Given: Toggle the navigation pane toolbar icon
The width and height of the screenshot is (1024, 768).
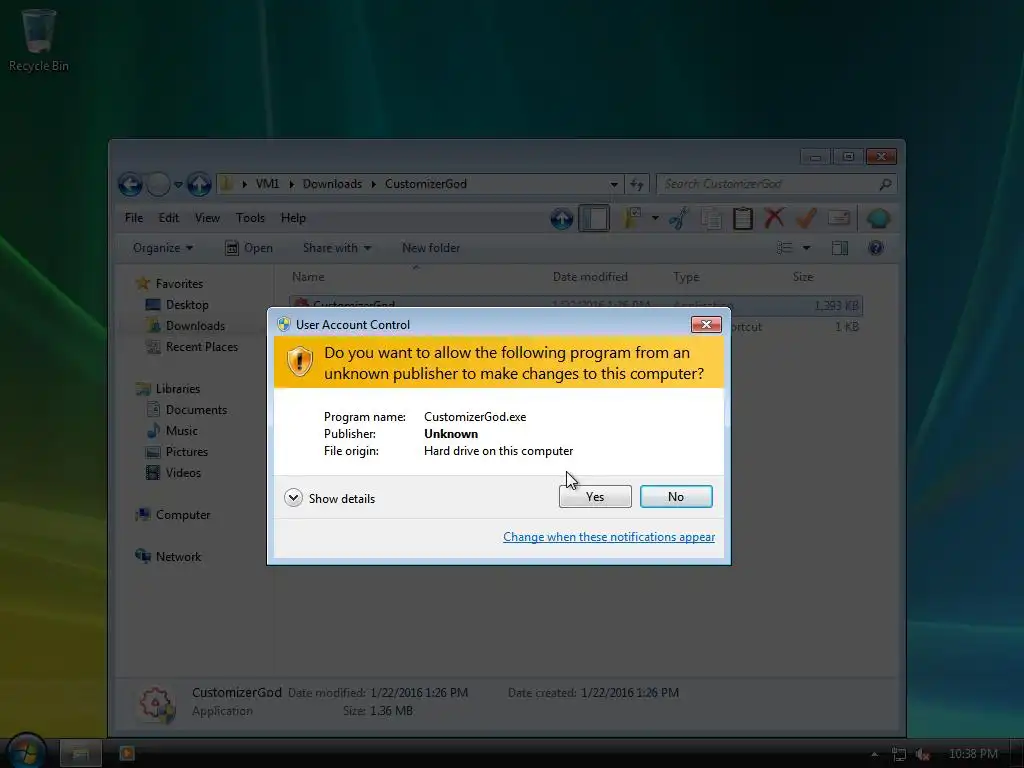Looking at the screenshot, I should click(594, 219).
